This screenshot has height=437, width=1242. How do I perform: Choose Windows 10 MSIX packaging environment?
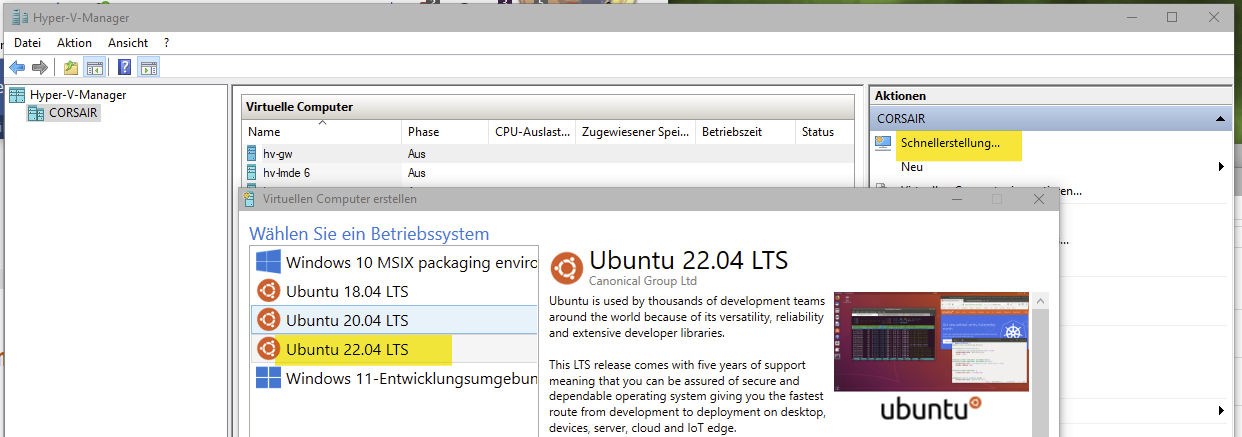coord(394,262)
